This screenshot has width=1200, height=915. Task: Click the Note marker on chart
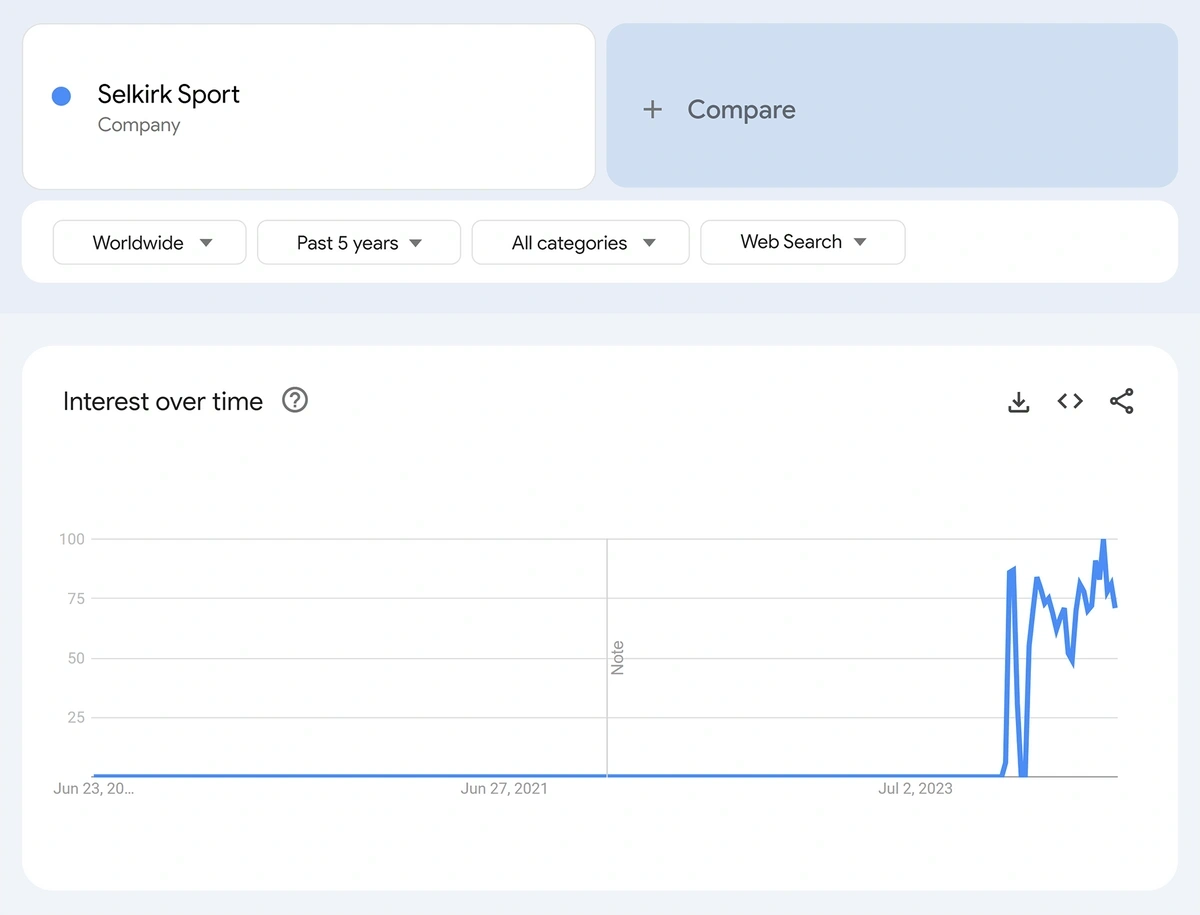tap(617, 658)
